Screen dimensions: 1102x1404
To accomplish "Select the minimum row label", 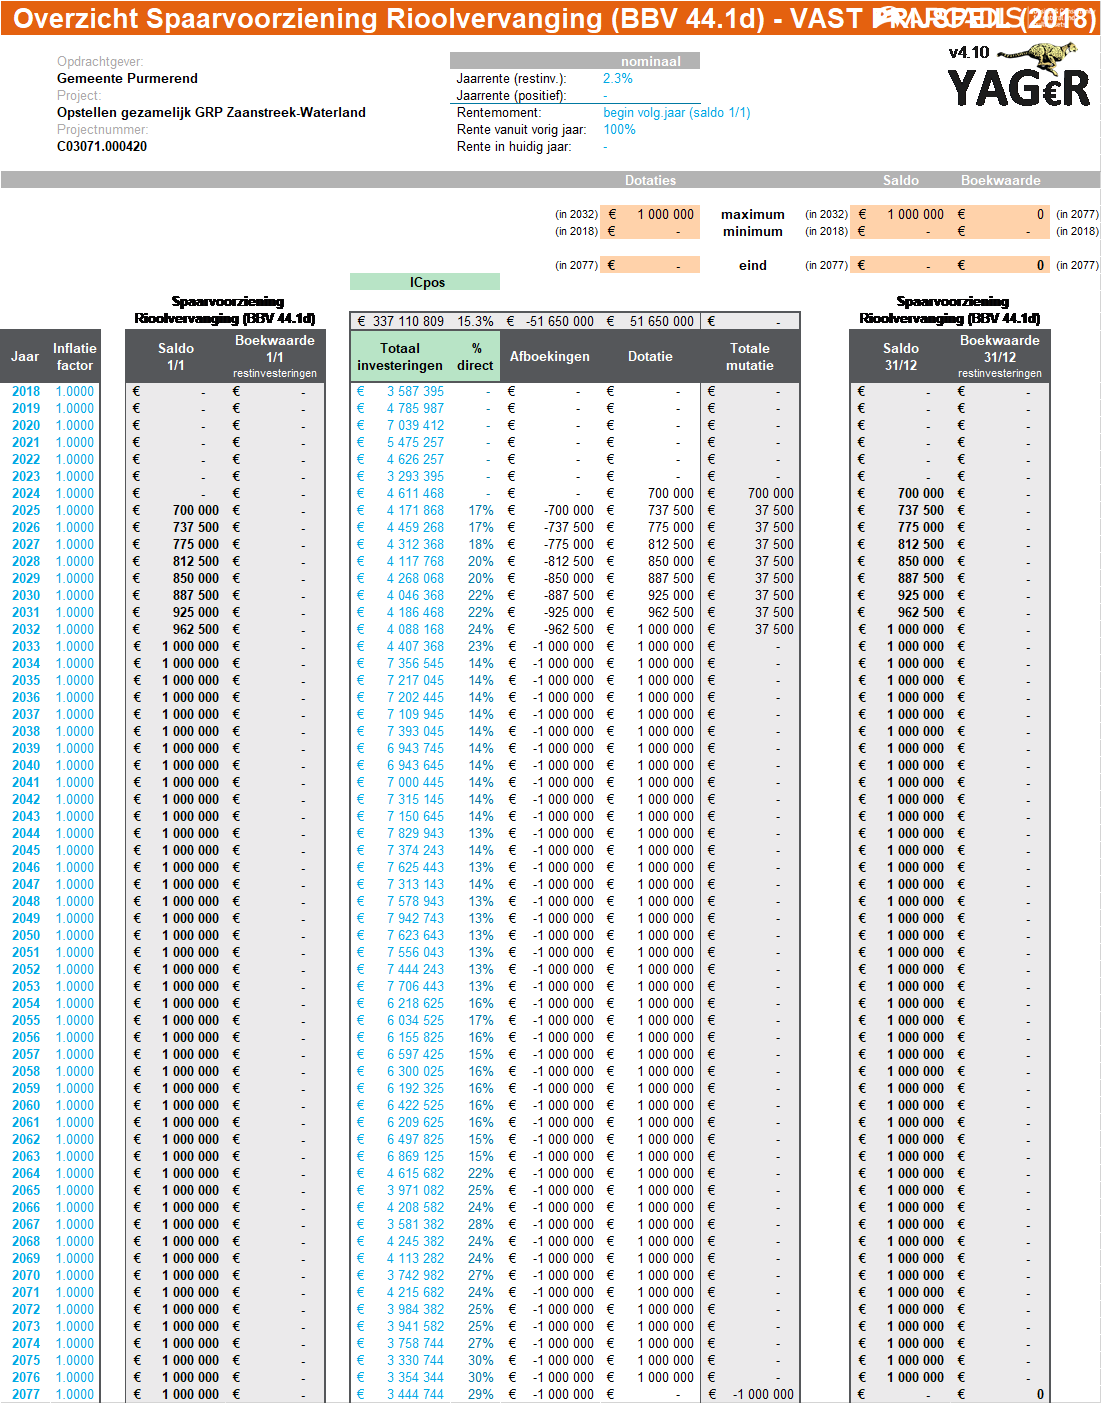I will pos(753,231).
